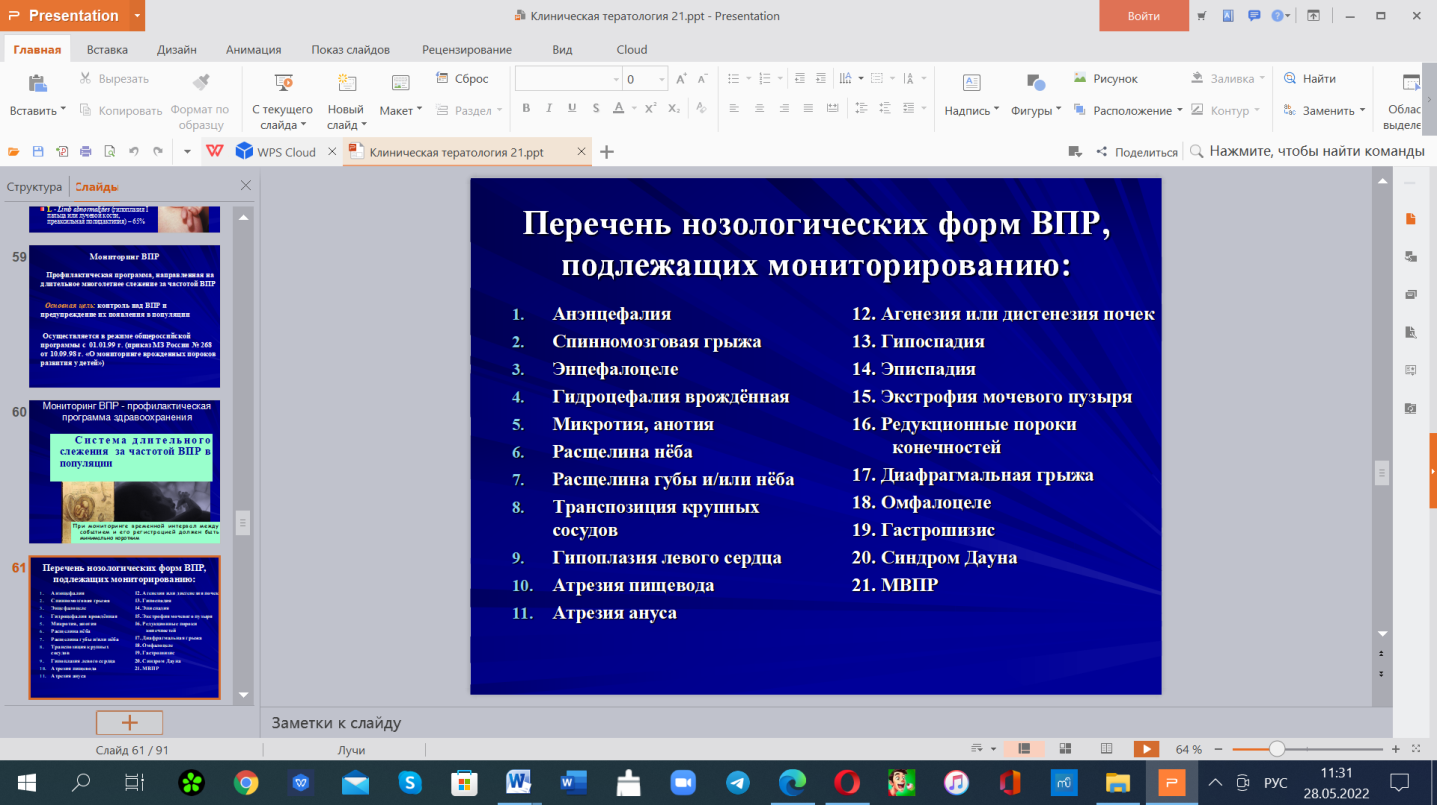Select slide 60 thumbnail

(x=124, y=472)
